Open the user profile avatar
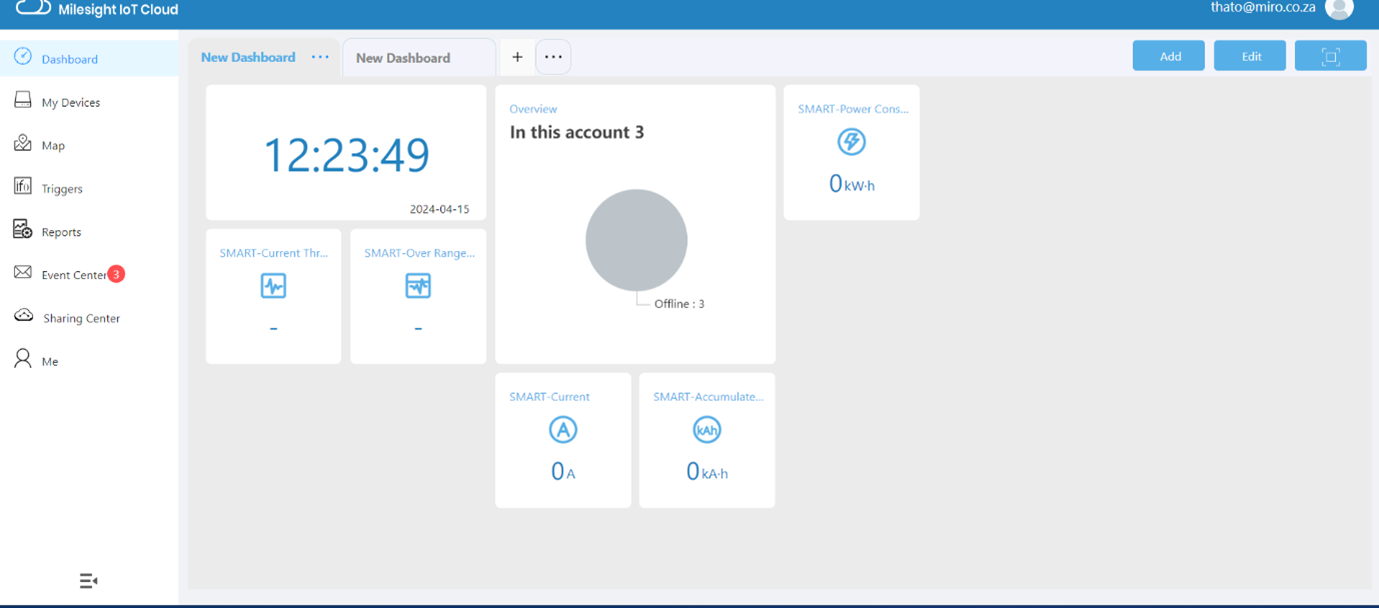The height and width of the screenshot is (608, 1379). coord(1338,9)
